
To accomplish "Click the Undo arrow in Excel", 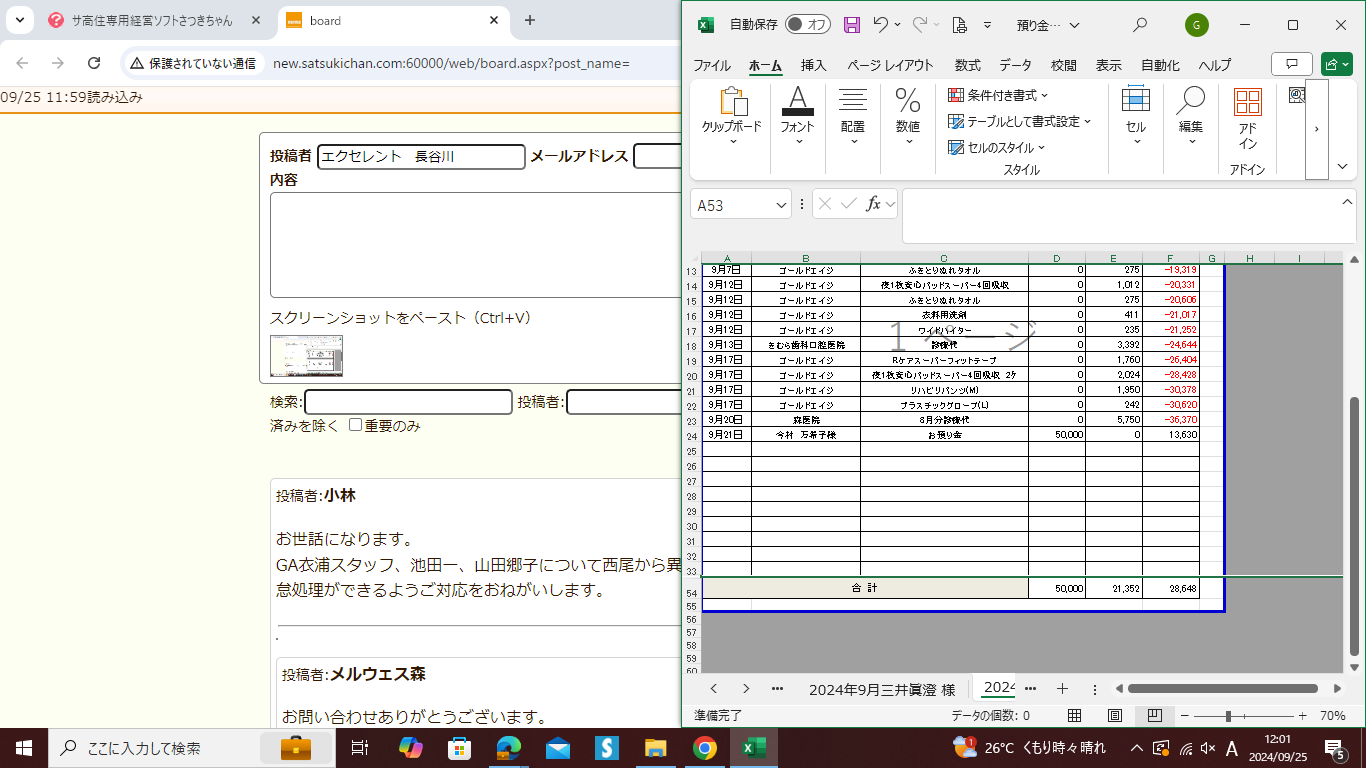I will (x=881, y=25).
